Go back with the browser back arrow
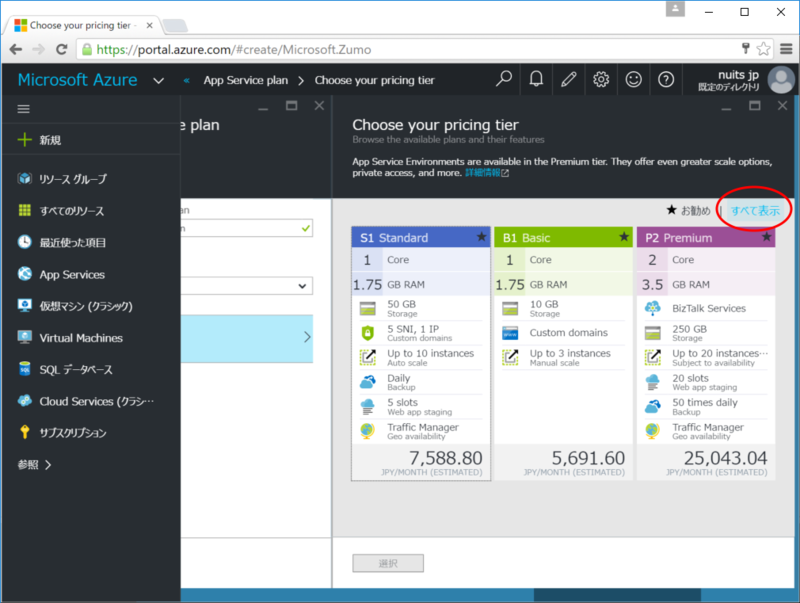Image resolution: width=800 pixels, height=603 pixels. click(16, 49)
